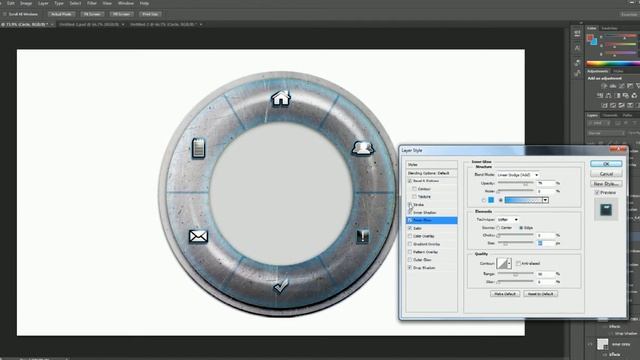The width and height of the screenshot is (640, 360).
Task: Toggle the Satin style checkbox
Action: click(410, 228)
